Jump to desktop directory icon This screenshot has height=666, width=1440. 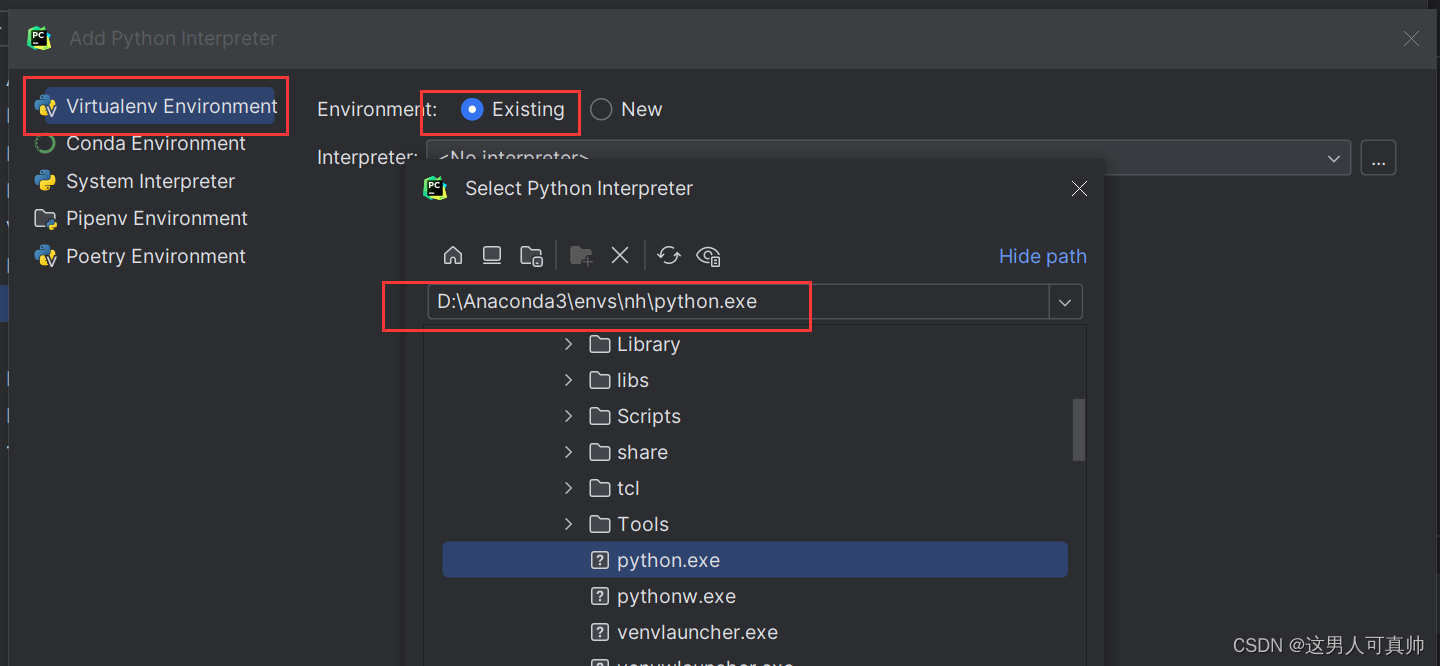(x=492, y=256)
